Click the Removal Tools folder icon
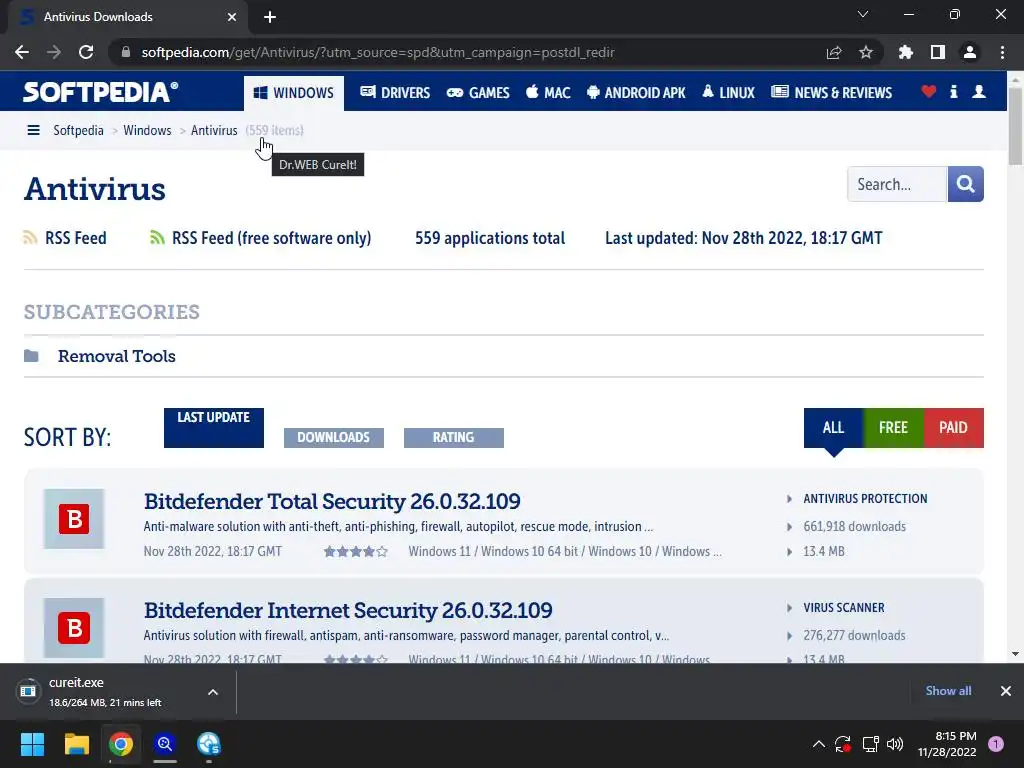The image size is (1024, 768). point(31,356)
